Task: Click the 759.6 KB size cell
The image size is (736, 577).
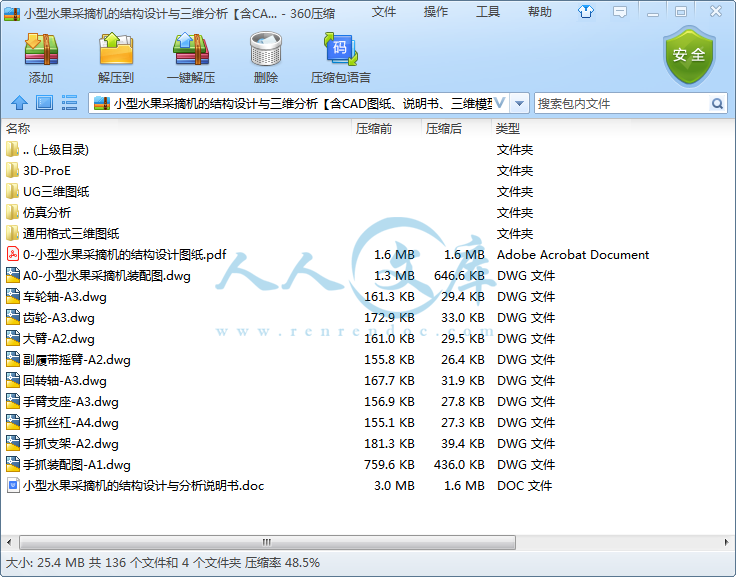Action: coord(389,464)
